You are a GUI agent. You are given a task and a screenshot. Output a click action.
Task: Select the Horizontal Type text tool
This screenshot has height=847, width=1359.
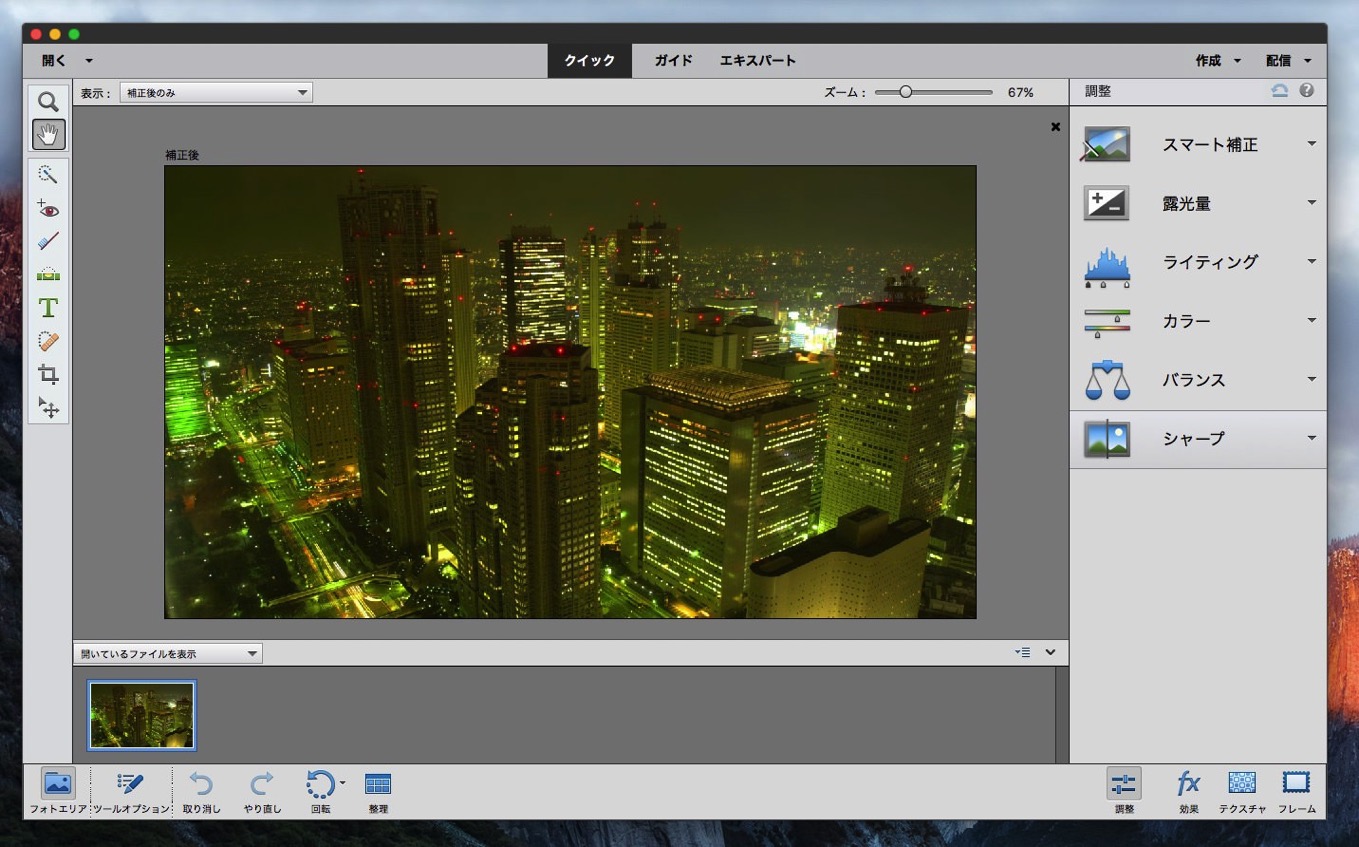point(48,307)
